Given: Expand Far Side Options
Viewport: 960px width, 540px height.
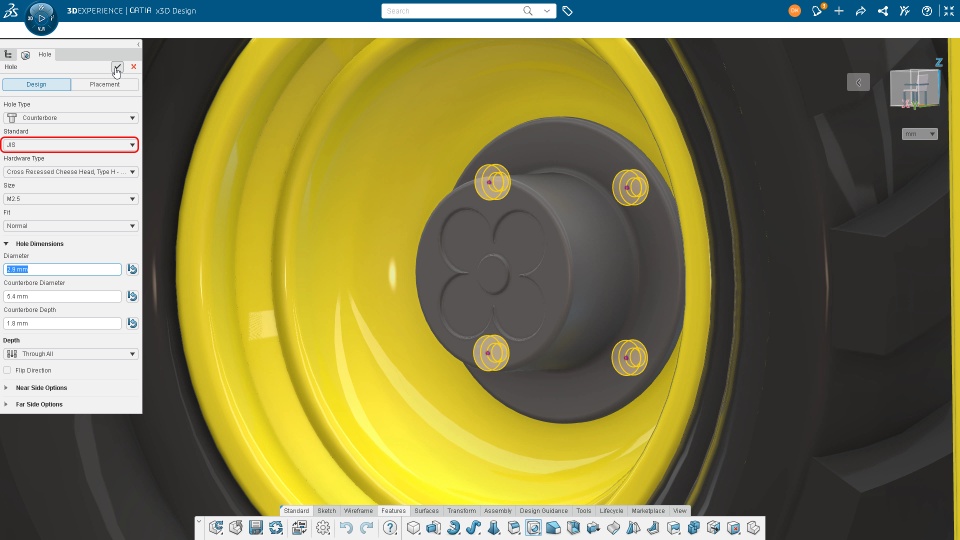Looking at the screenshot, I should 6,404.
